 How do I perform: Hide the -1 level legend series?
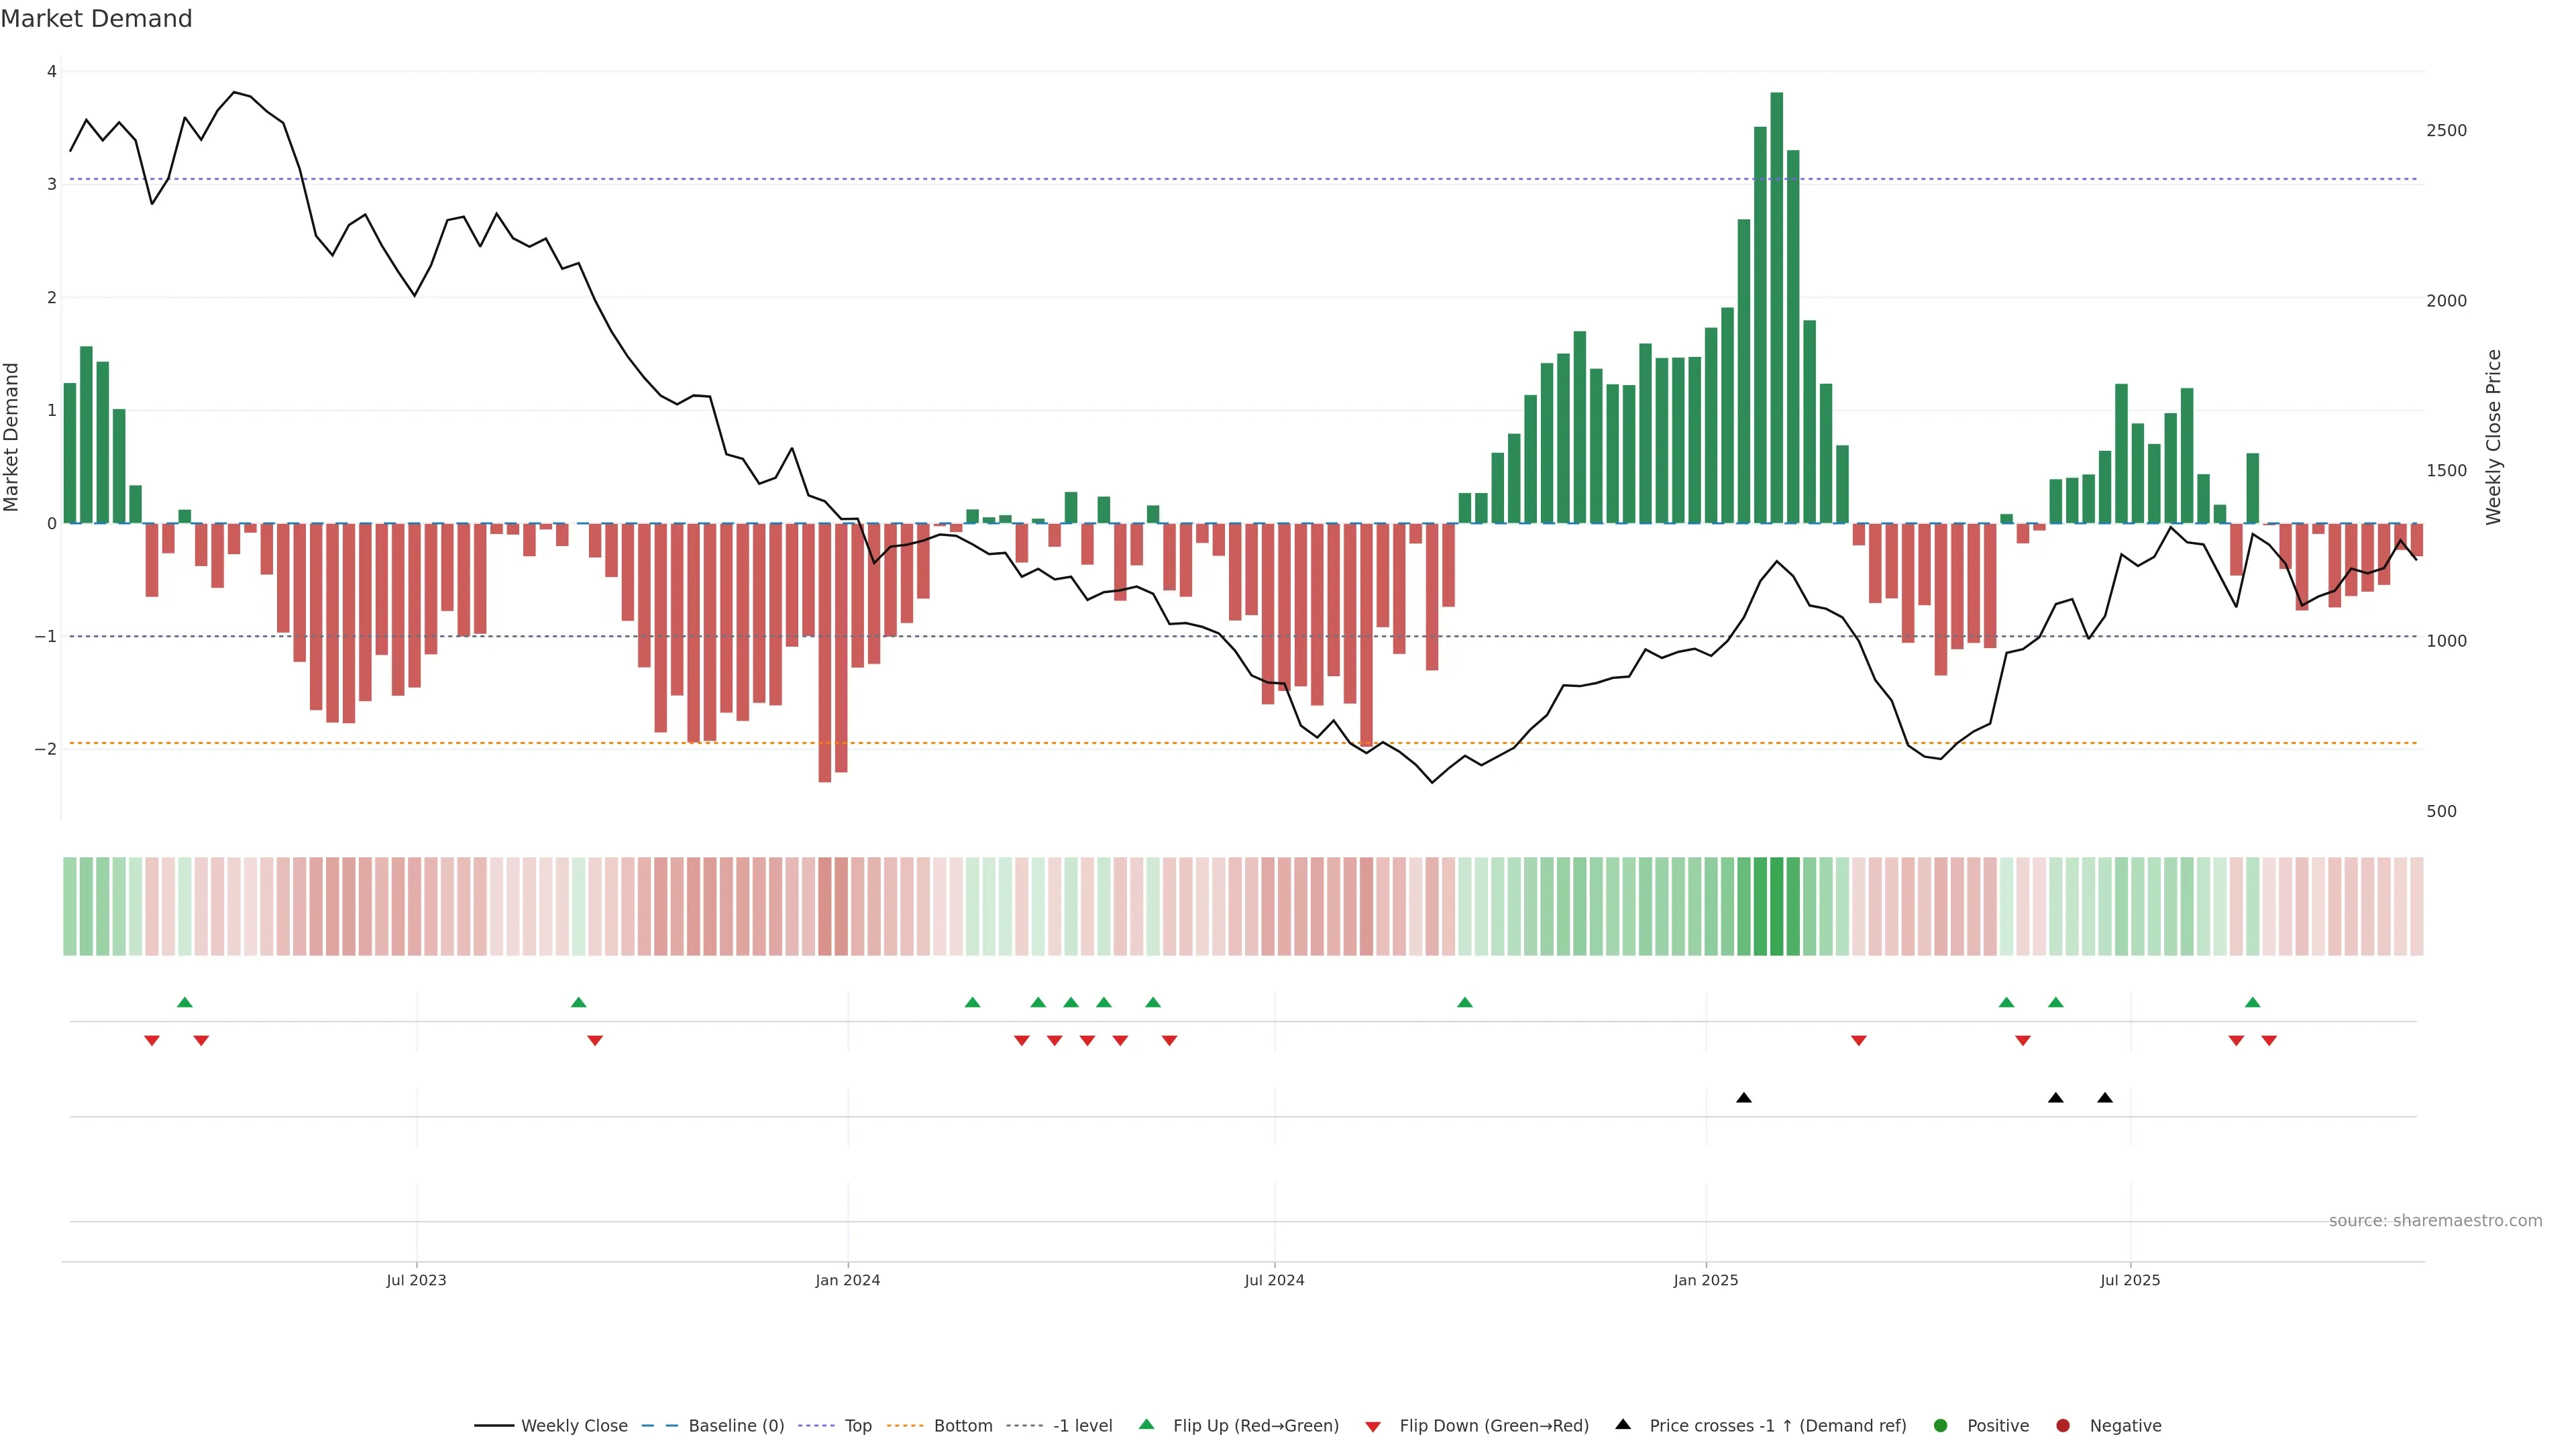click(x=1082, y=1426)
